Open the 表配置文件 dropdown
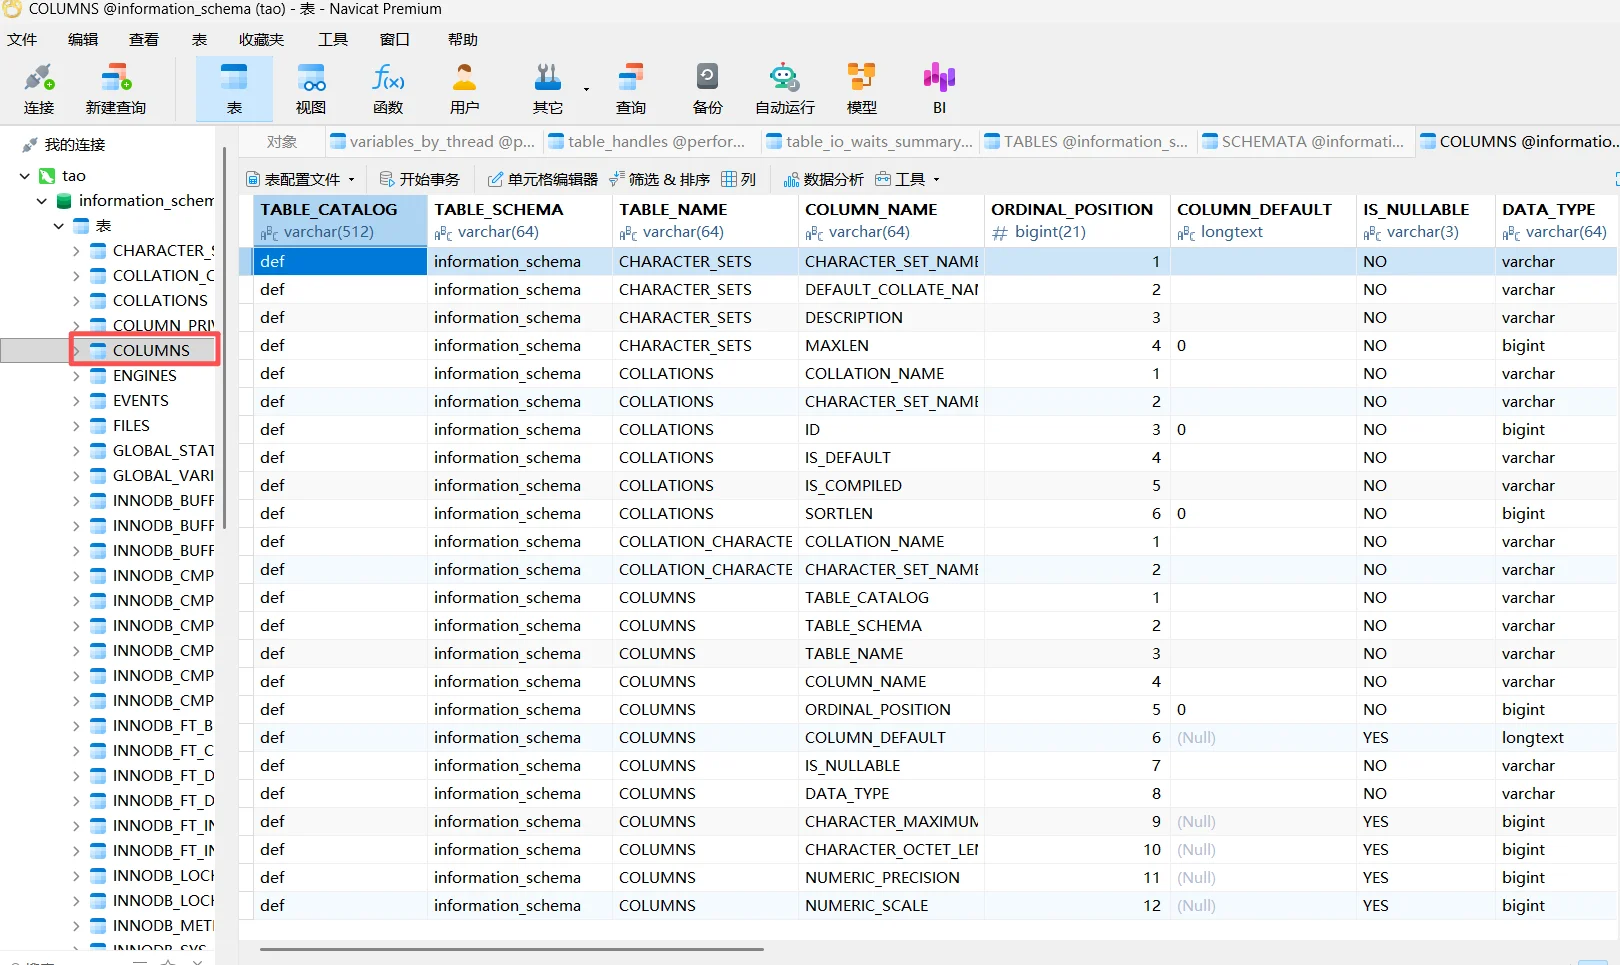The width and height of the screenshot is (1620, 965). pyautogui.click(x=301, y=180)
